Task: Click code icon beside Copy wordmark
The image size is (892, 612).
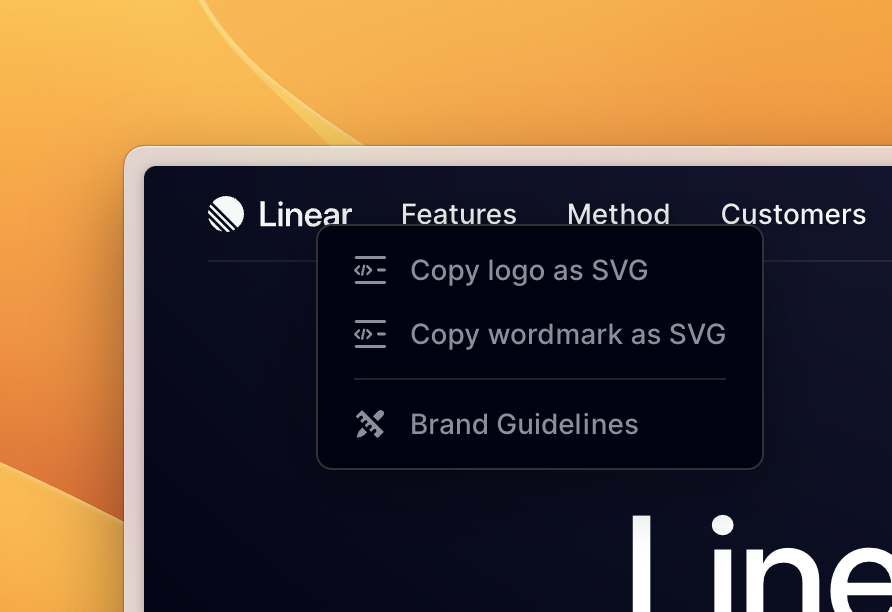Action: coord(370,334)
